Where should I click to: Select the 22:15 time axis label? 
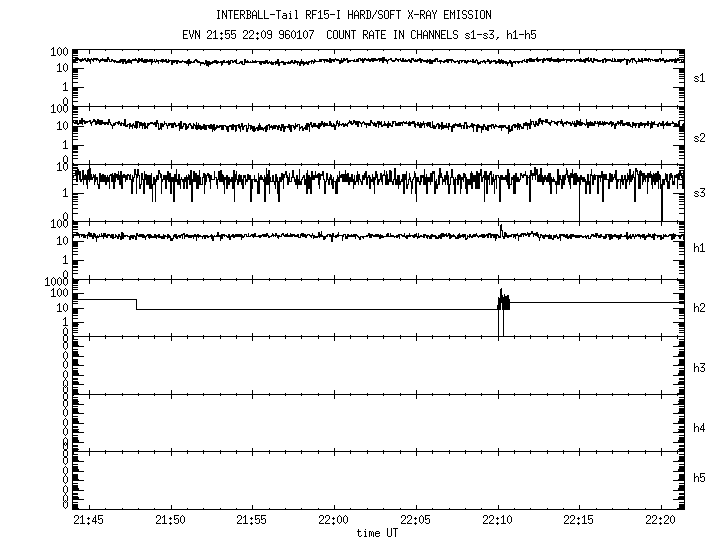(x=580, y=520)
